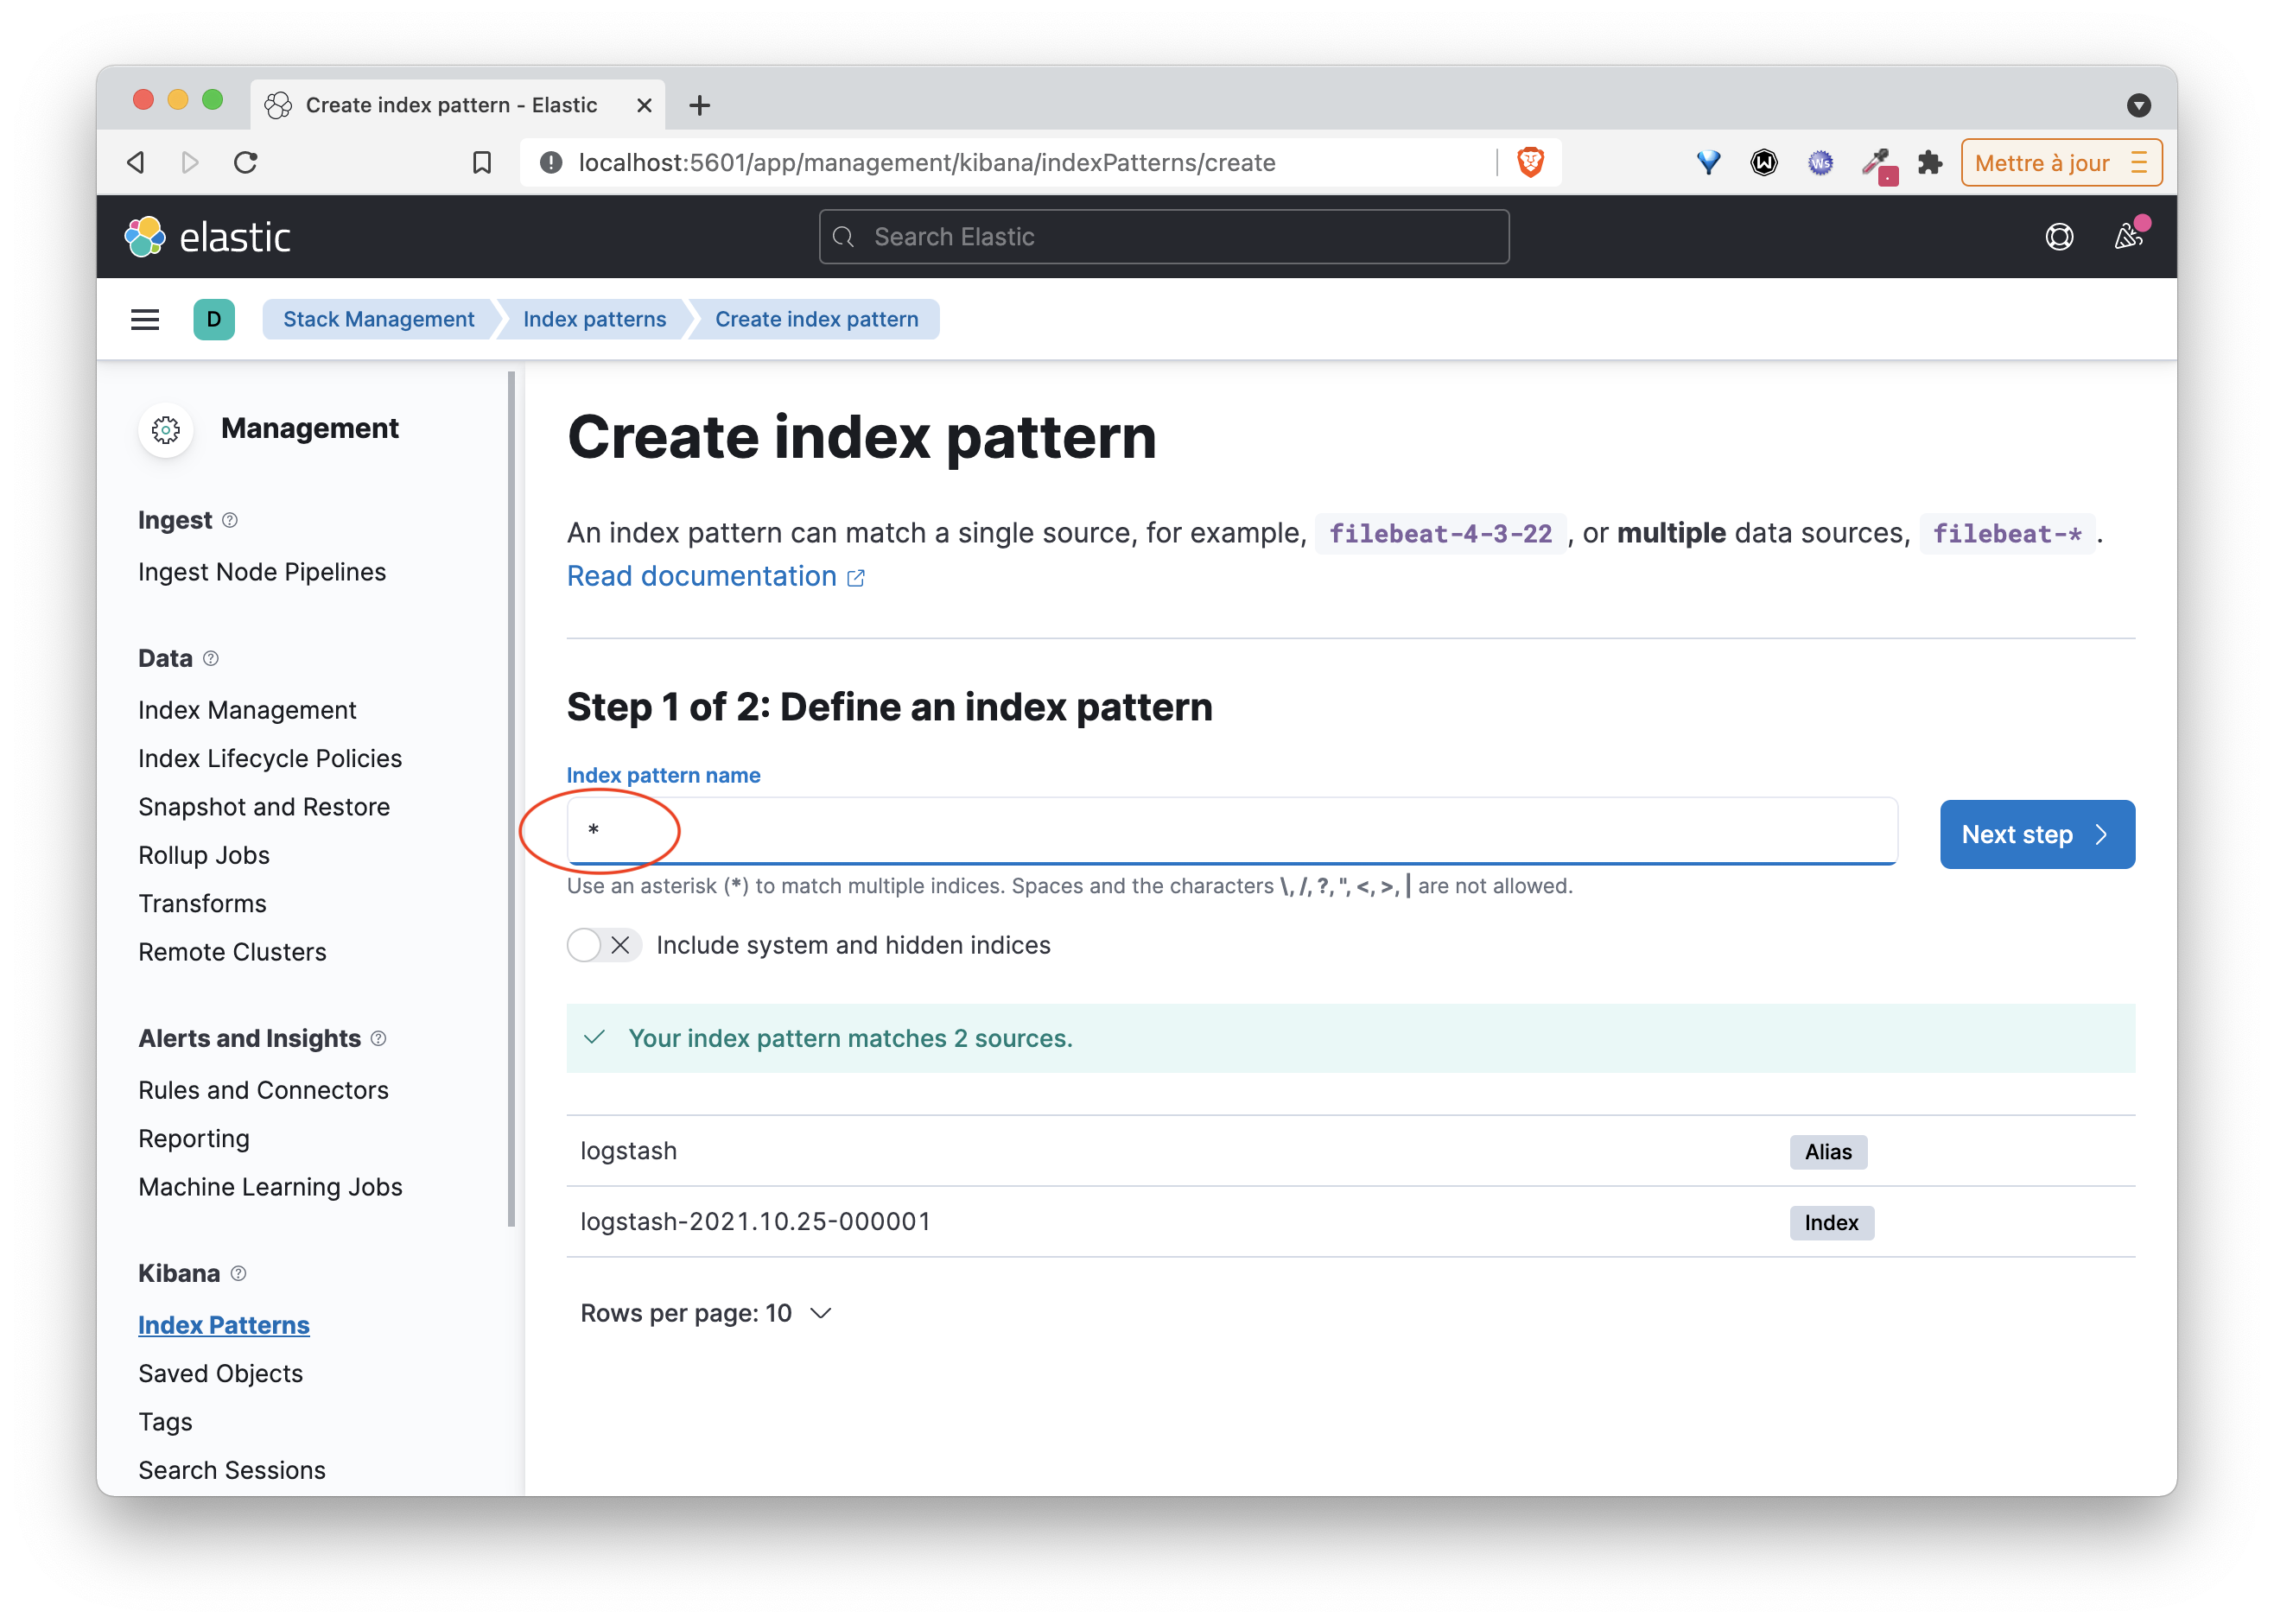
Task: Open Read documentation link
Action: [715, 577]
